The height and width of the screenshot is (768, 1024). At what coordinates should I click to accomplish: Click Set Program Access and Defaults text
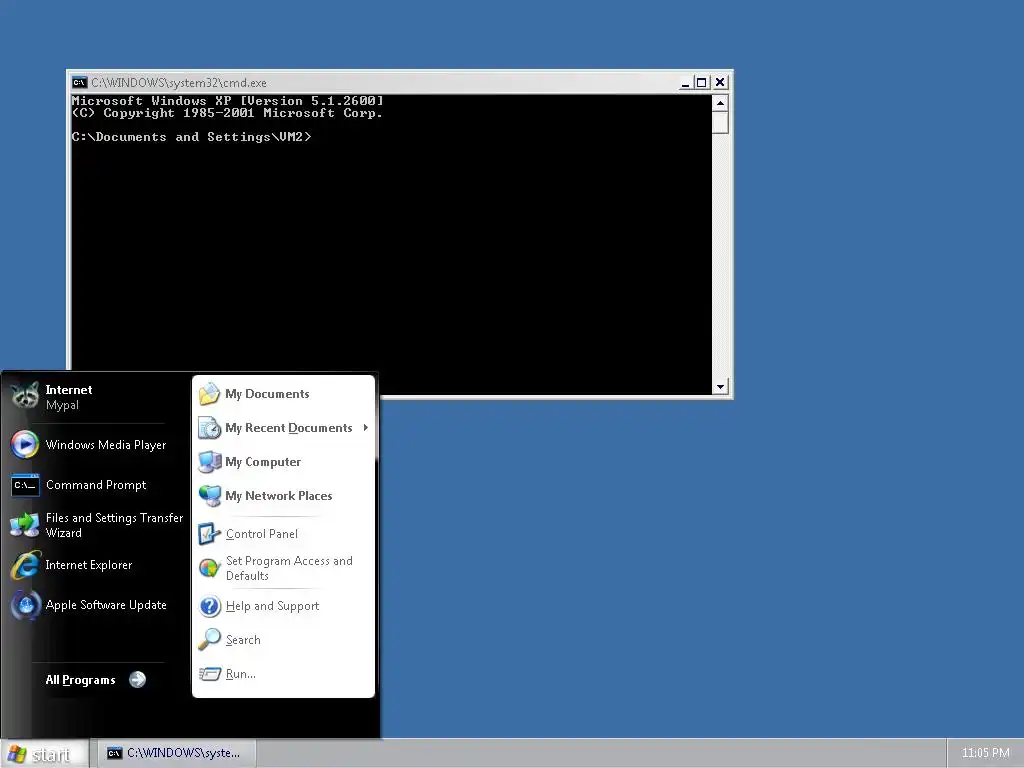[x=289, y=568]
